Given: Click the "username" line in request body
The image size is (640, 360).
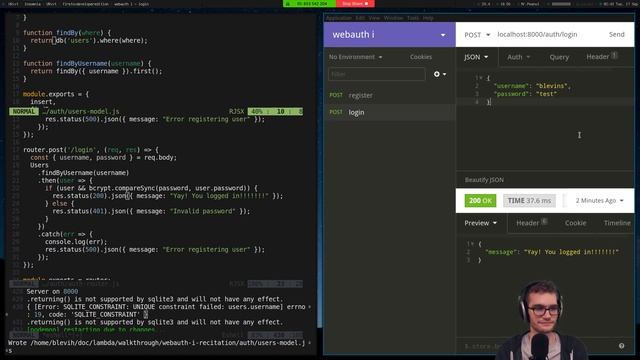Looking at the screenshot, I should click(532, 86).
